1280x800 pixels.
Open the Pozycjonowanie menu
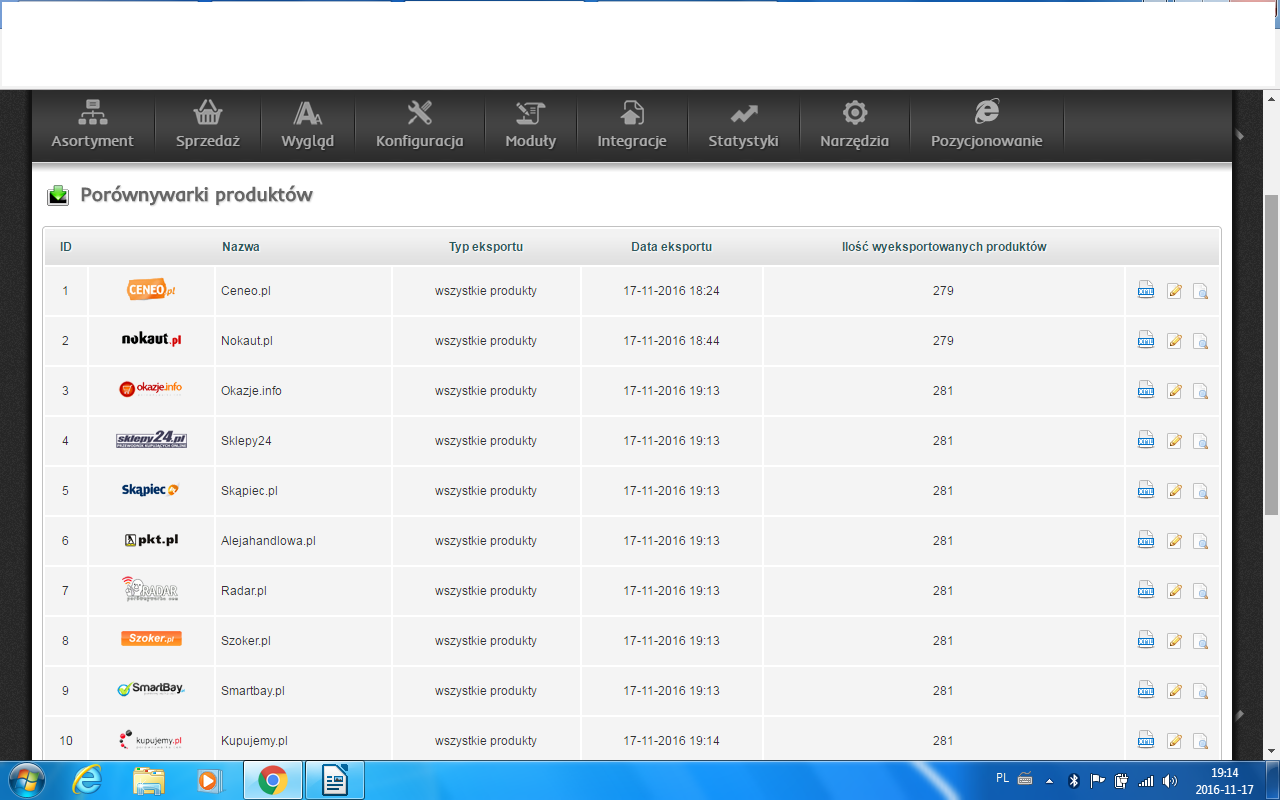(986, 125)
